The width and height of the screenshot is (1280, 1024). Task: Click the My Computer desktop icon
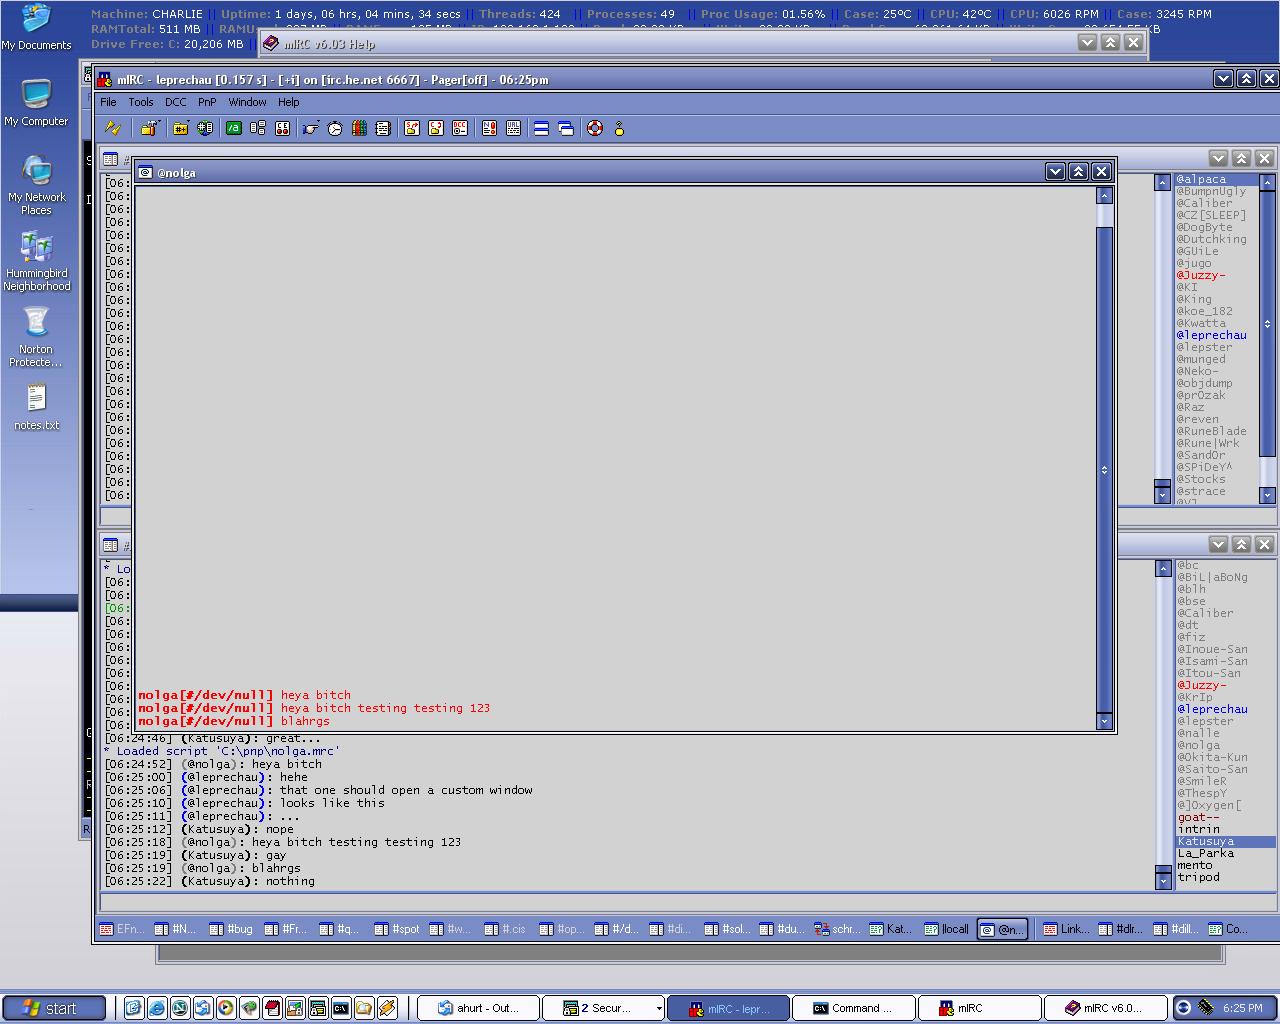(36, 104)
